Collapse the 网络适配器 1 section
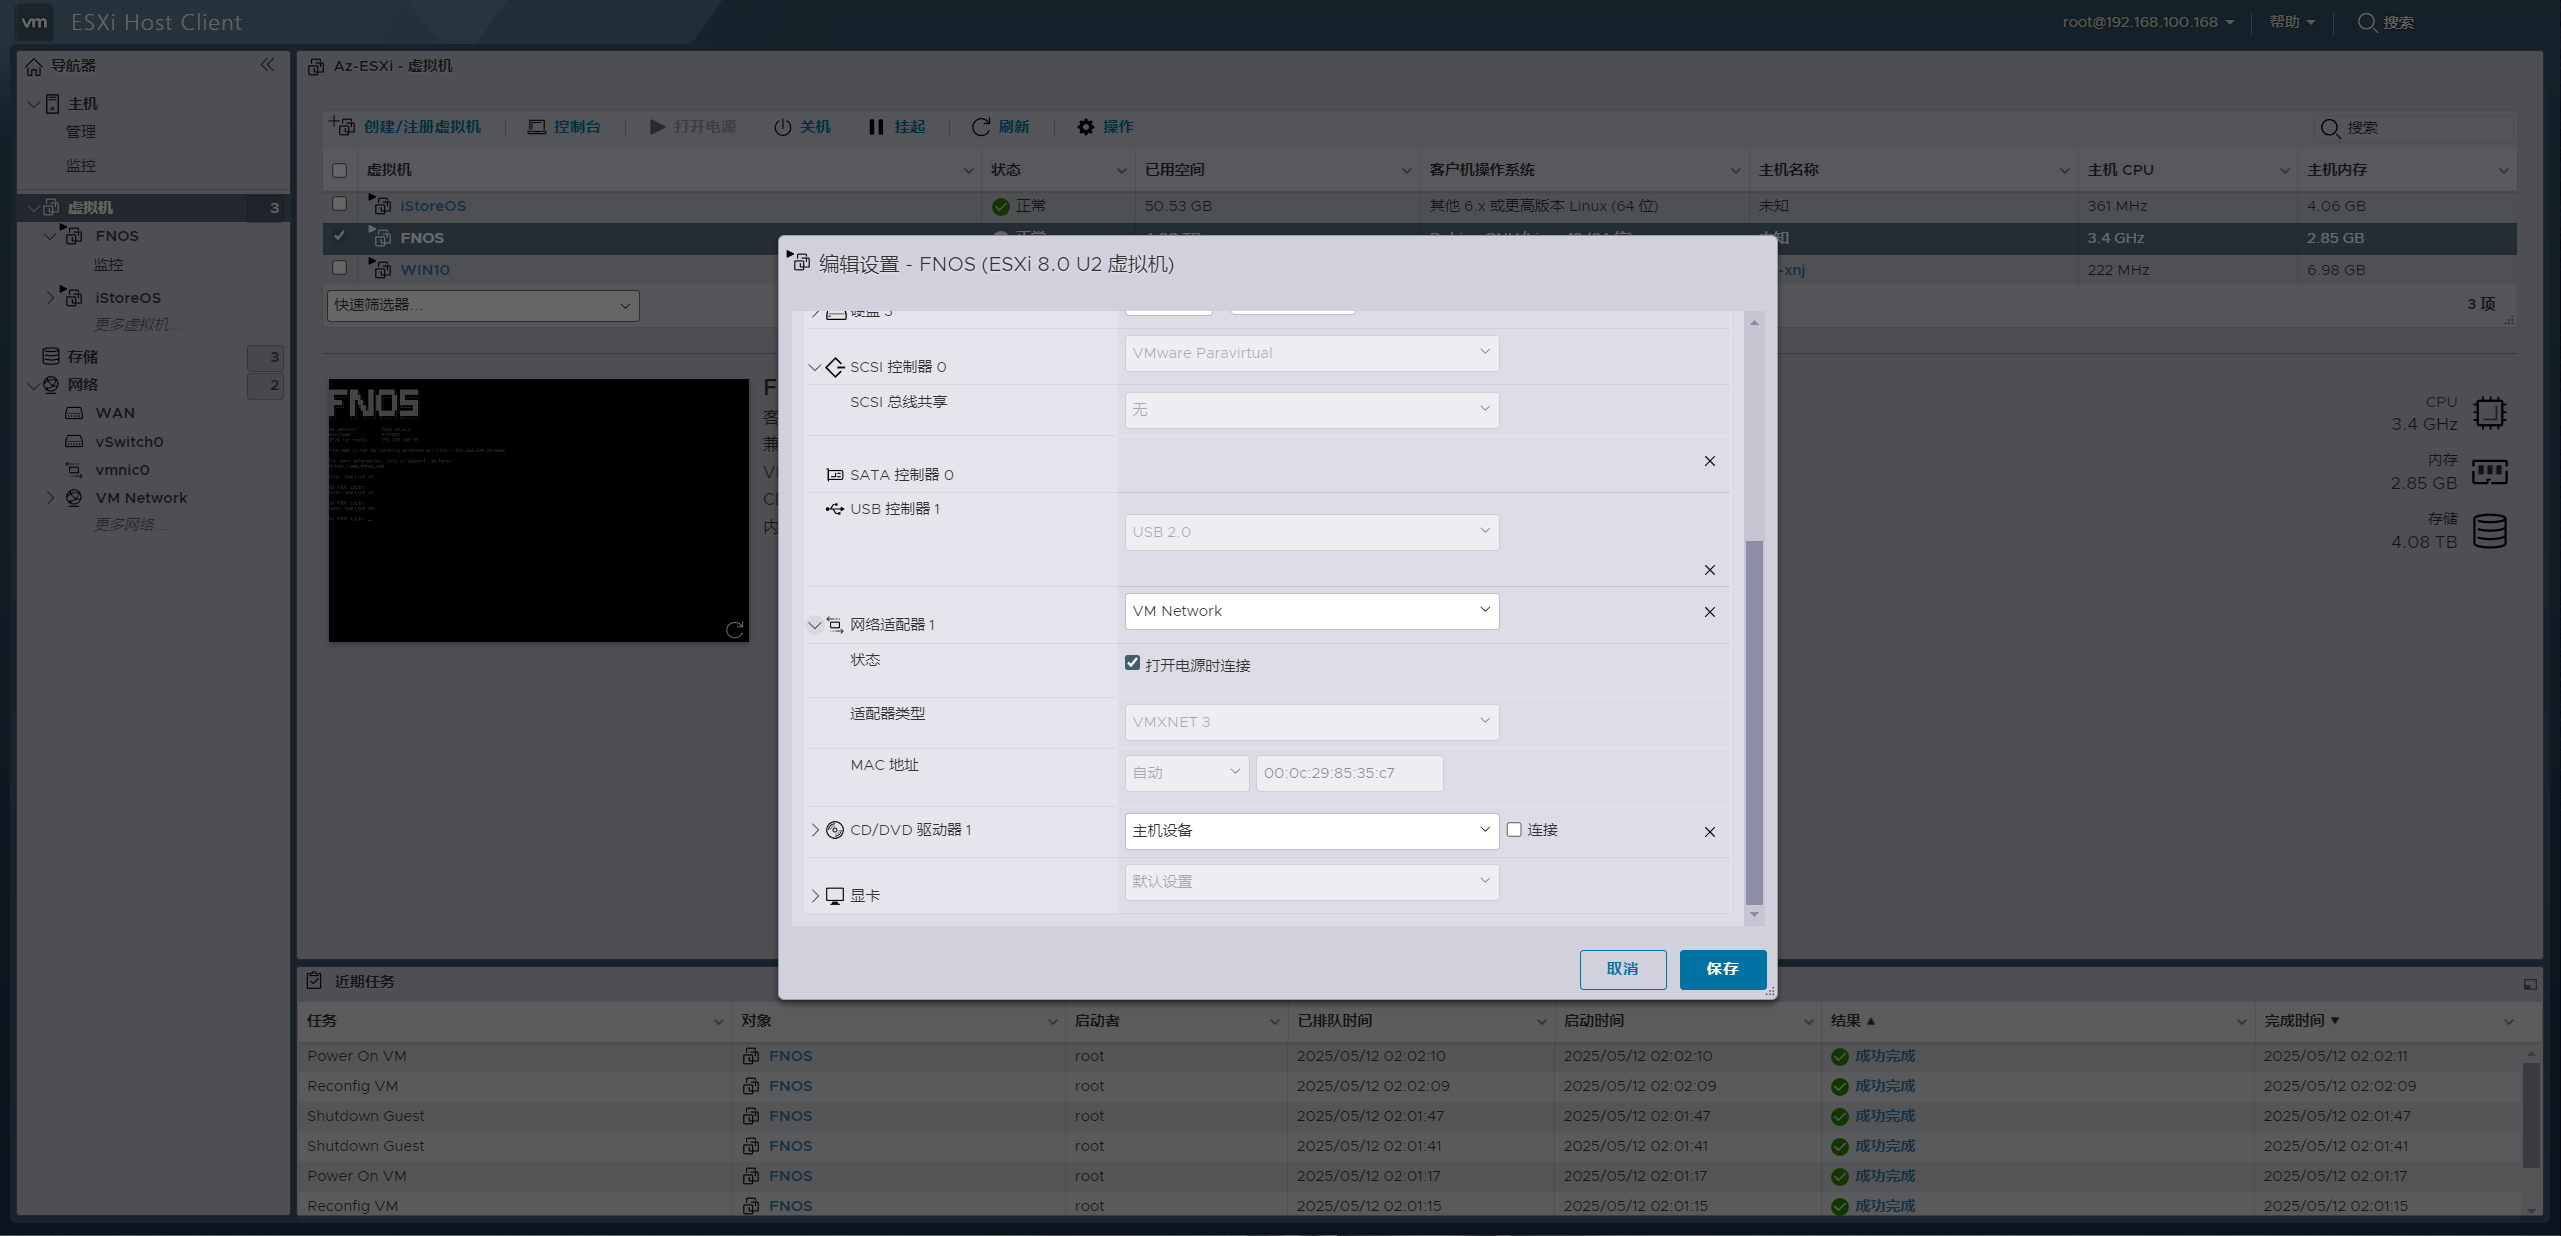The width and height of the screenshot is (2561, 1236). coord(815,625)
